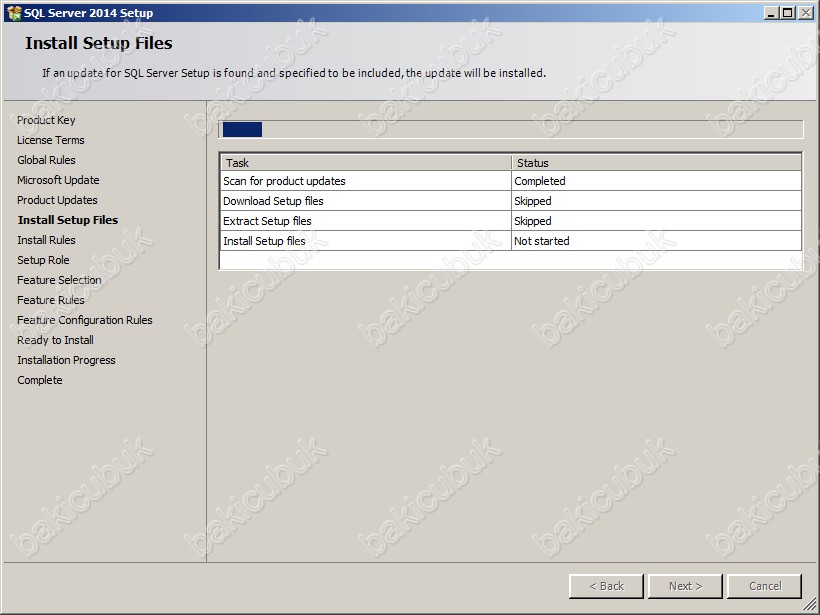Click the < Back button
820x615 pixels.
pyautogui.click(x=606, y=586)
